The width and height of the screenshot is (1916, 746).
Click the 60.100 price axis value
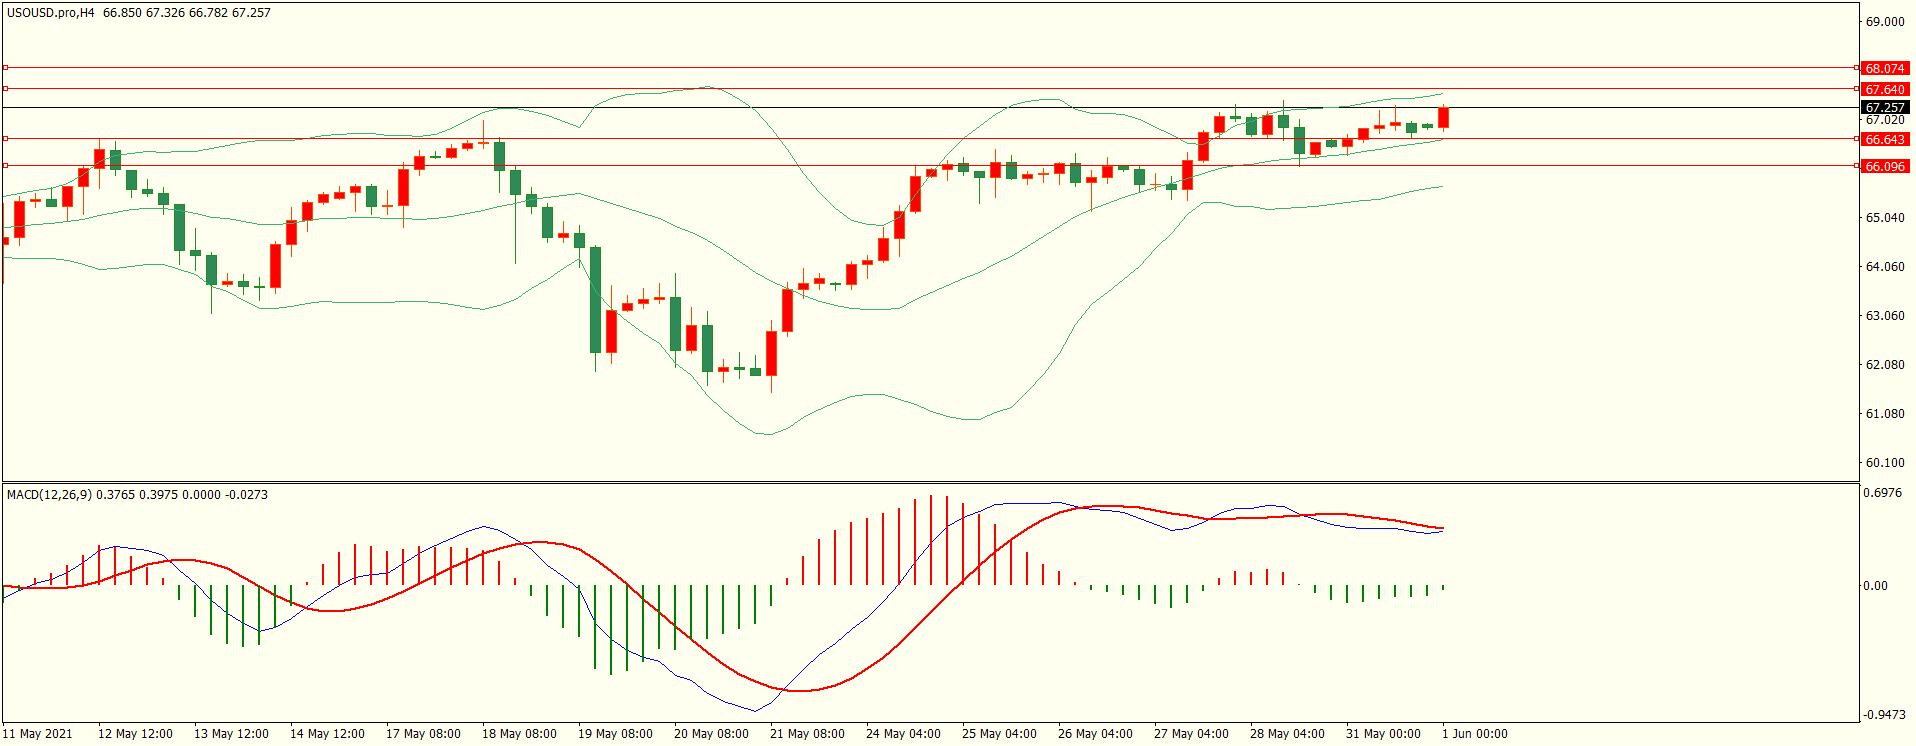pyautogui.click(x=1884, y=463)
